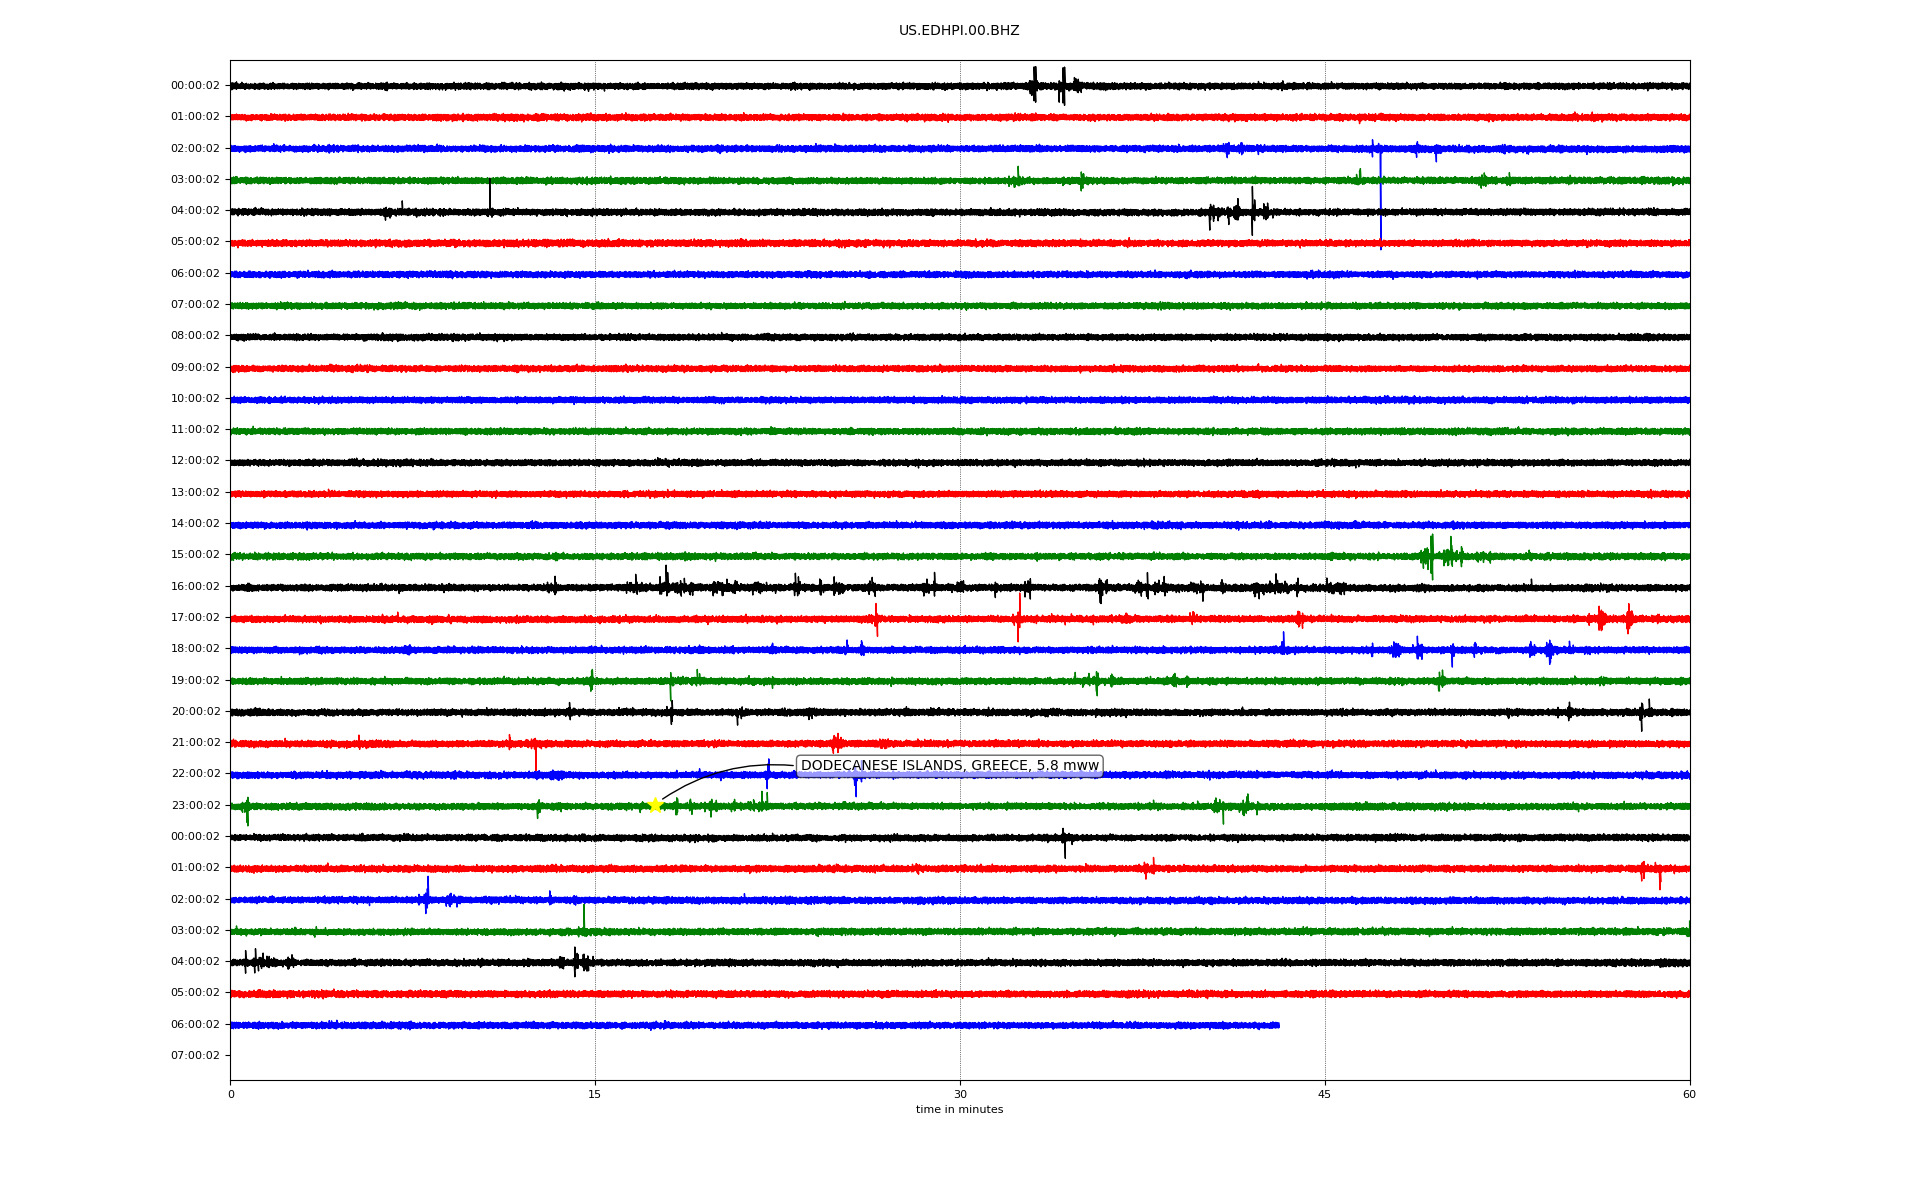Screen dimensions: 1920x1200
Task: Click the 15 tick on x-axis
Action: point(595,1094)
